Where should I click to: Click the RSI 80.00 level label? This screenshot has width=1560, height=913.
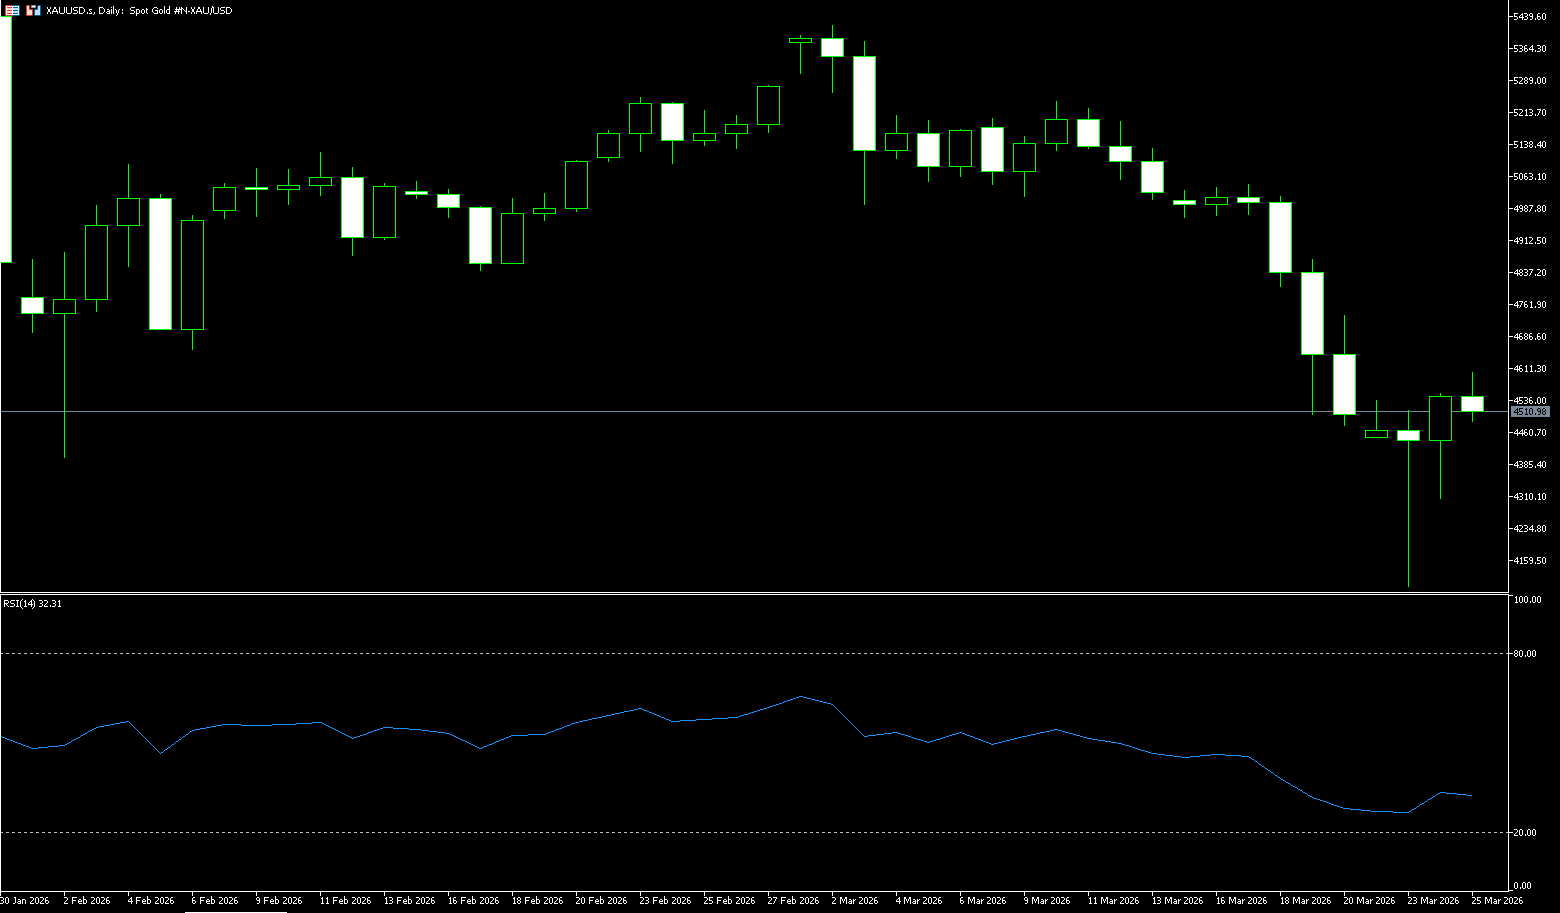1525,654
